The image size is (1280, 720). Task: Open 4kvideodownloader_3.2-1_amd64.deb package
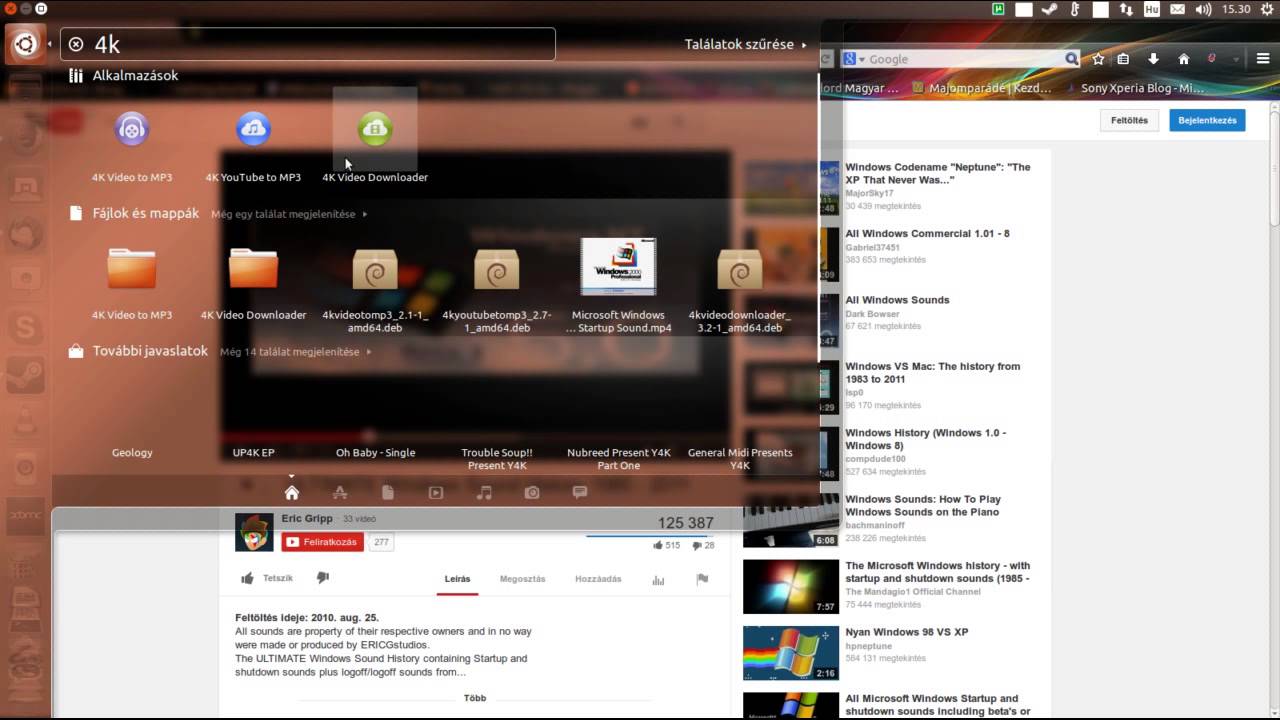coord(740,268)
